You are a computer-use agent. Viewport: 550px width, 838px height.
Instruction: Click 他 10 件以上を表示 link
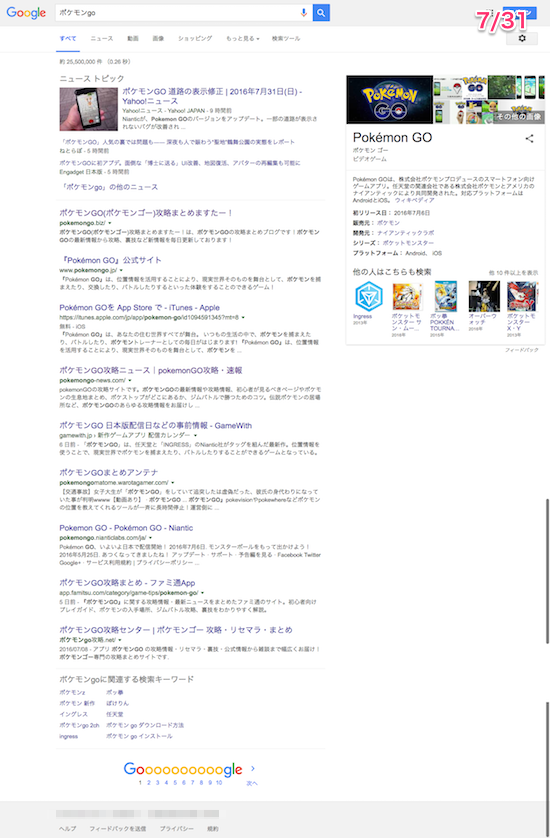[513, 273]
